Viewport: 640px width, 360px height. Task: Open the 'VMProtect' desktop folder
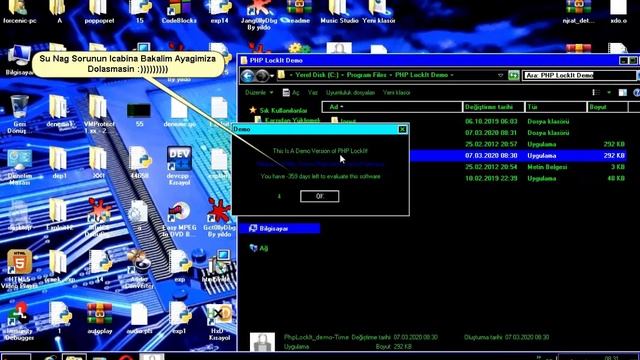pyautogui.click(x=99, y=114)
